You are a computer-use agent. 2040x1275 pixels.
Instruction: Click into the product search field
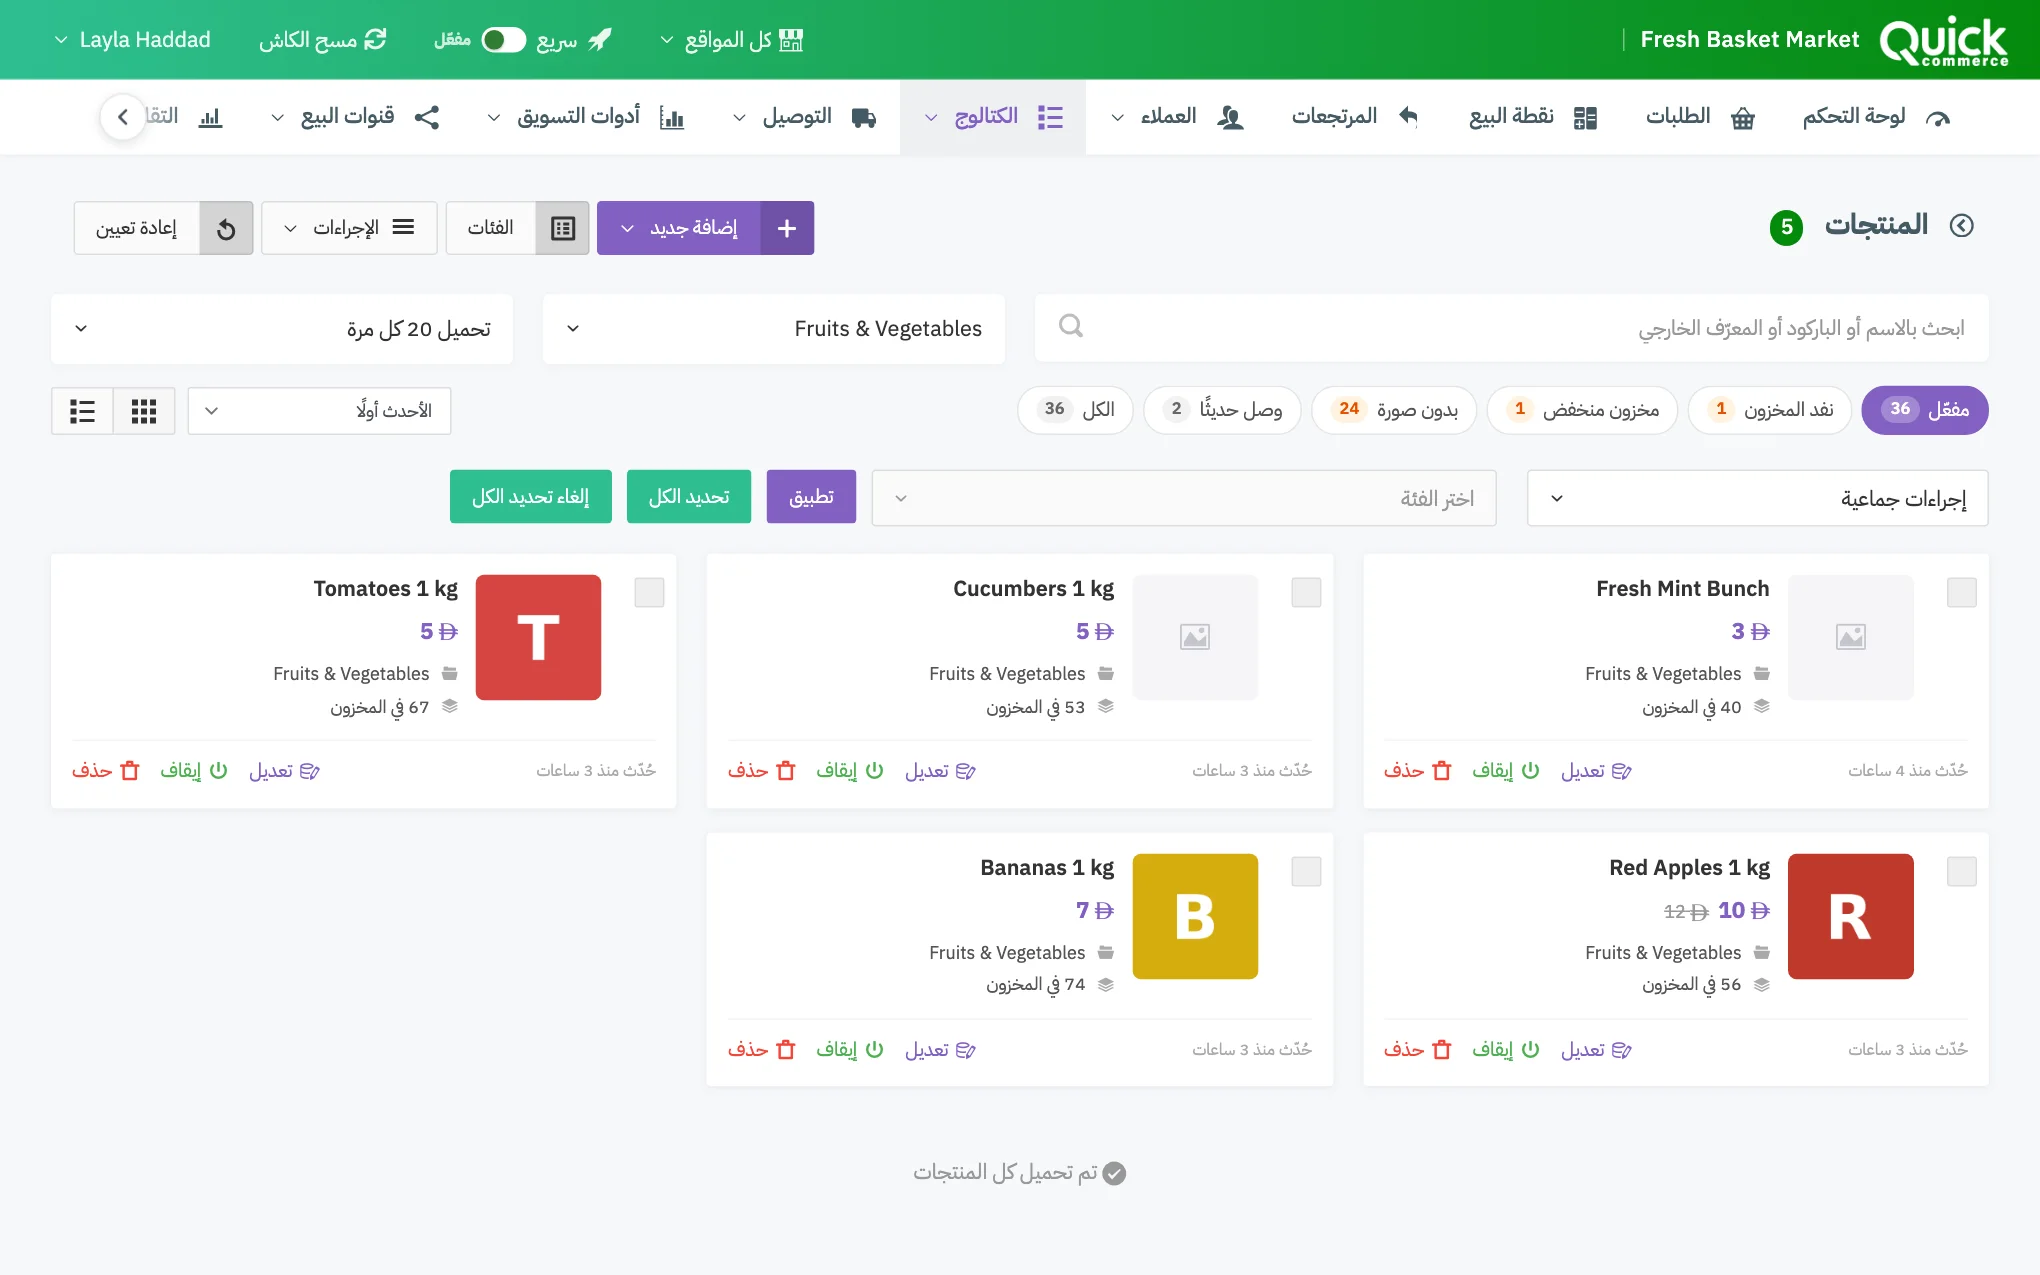[1511, 328]
